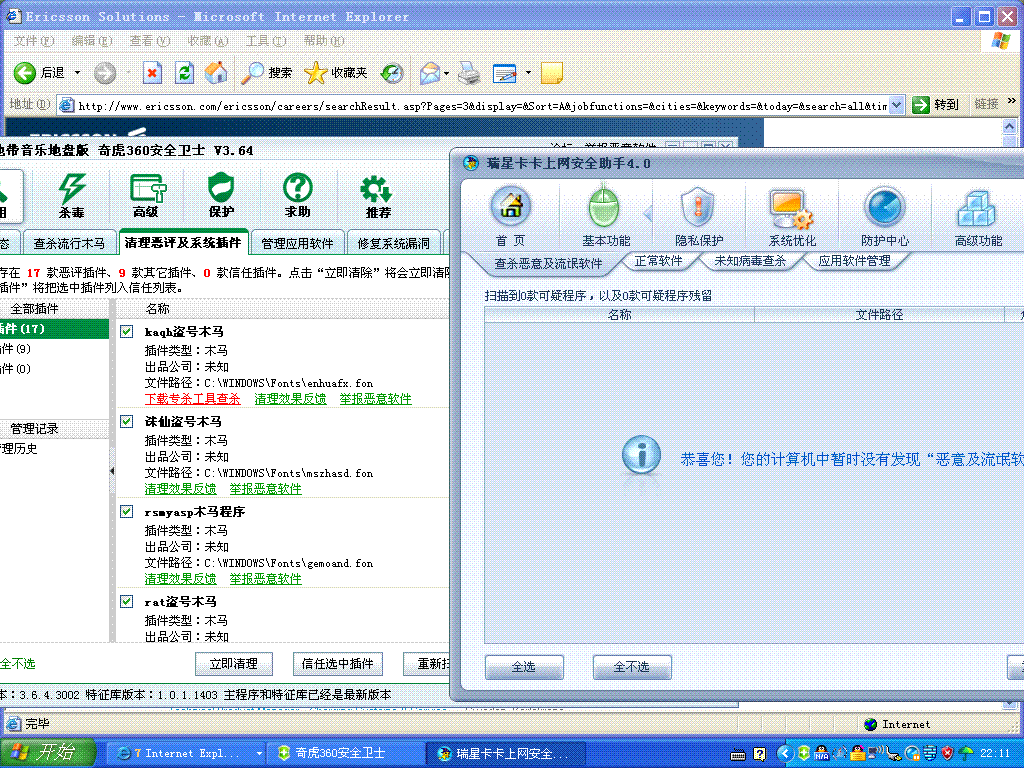Screen dimensions: 1024x768
Task: Click the IE Back arrow icon
Action: pos(25,72)
